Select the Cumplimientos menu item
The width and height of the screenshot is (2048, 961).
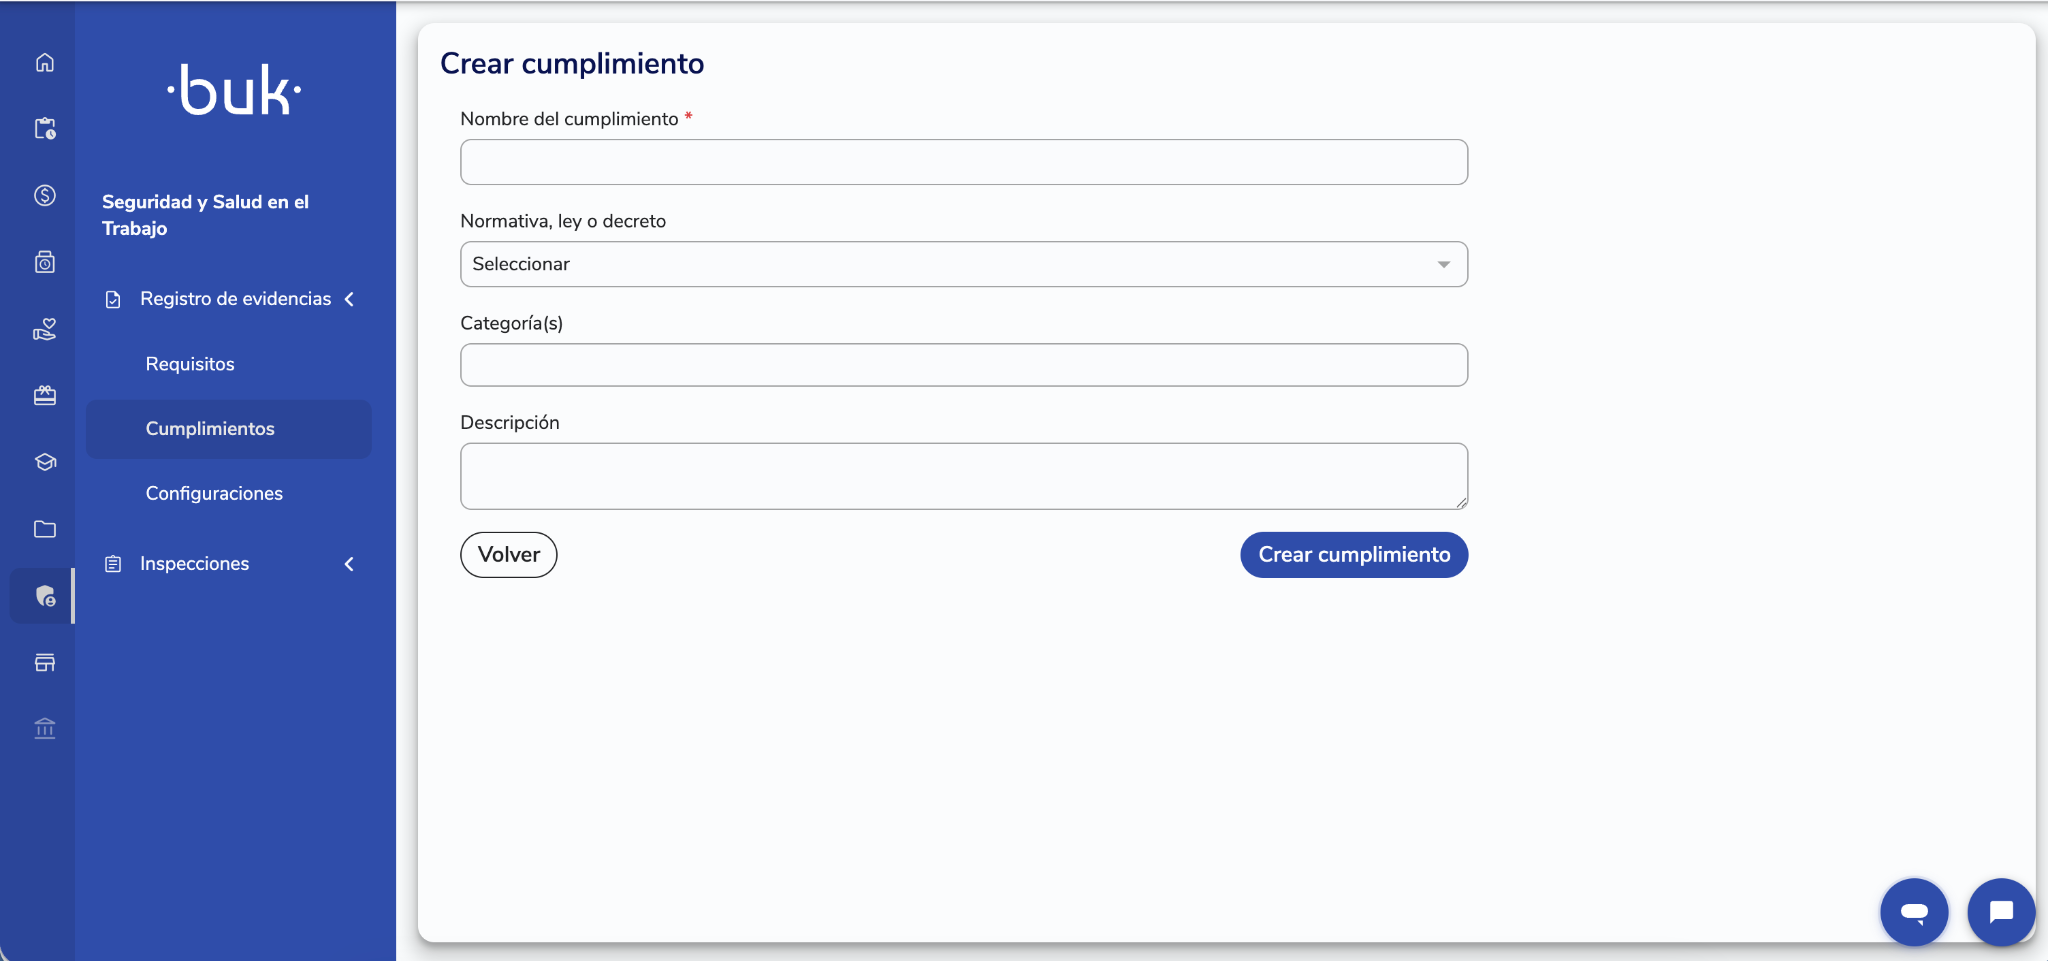click(229, 429)
